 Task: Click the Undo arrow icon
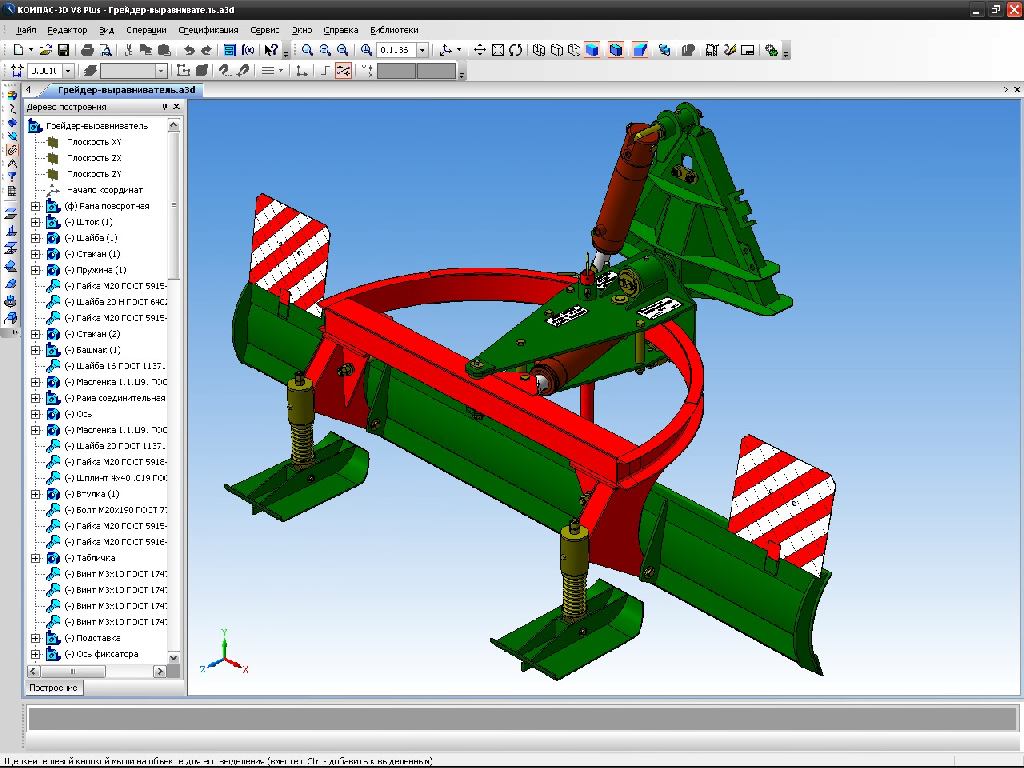(188, 50)
